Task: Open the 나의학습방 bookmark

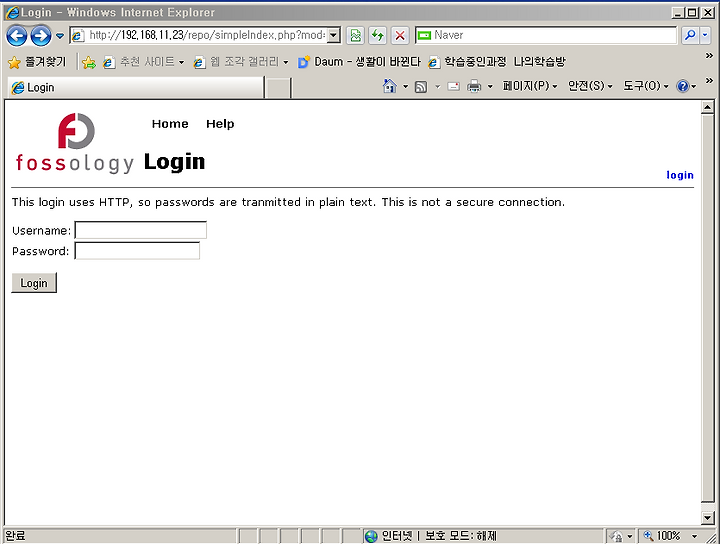Action: (540, 62)
